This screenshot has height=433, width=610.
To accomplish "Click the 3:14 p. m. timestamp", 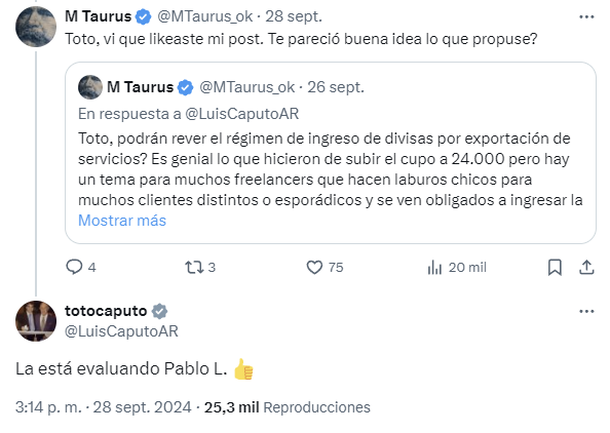I will [x=48, y=408].
